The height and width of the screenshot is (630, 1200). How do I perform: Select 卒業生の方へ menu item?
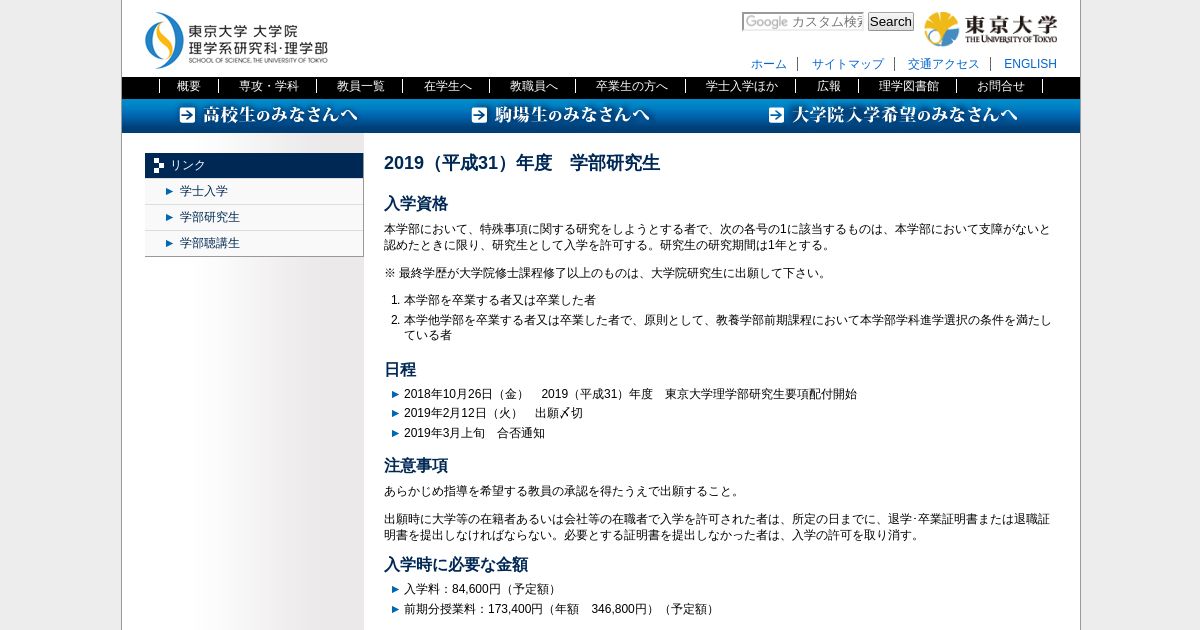tap(632, 86)
